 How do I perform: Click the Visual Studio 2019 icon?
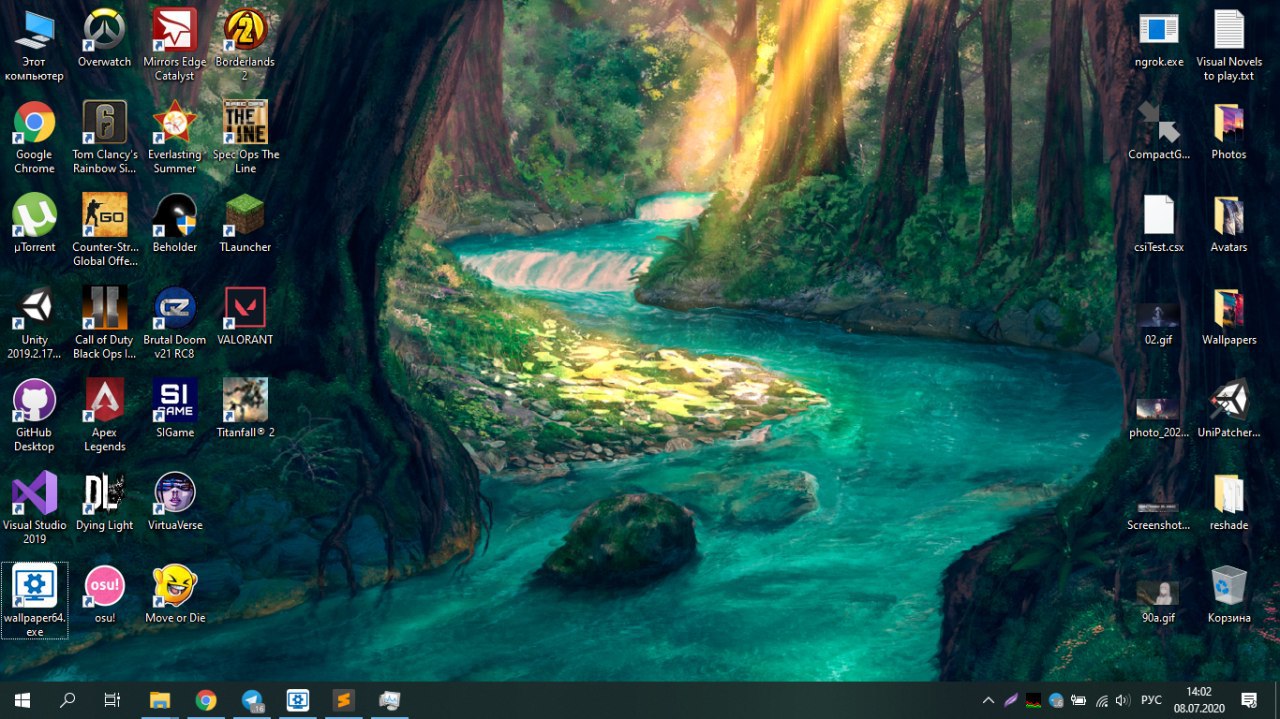tap(34, 508)
